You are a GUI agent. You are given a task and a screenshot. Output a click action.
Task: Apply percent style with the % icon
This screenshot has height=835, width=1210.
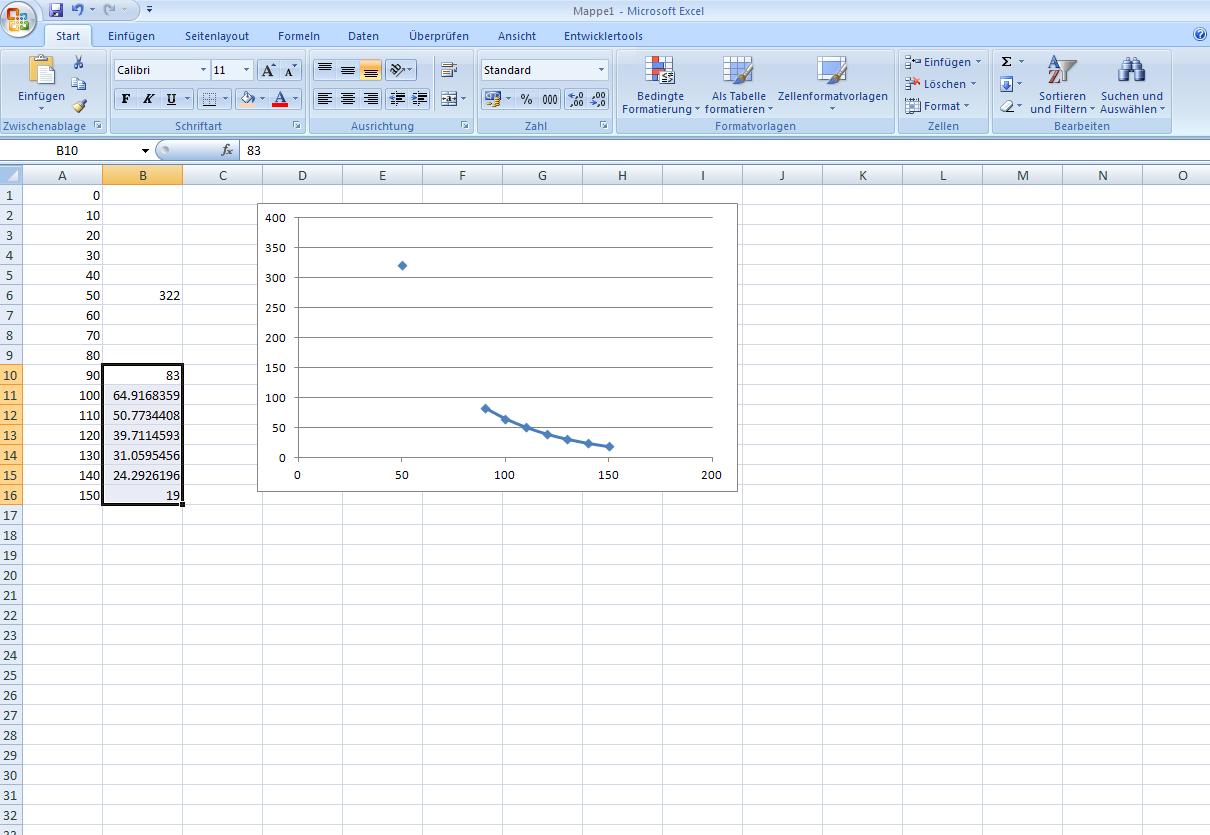click(x=526, y=99)
